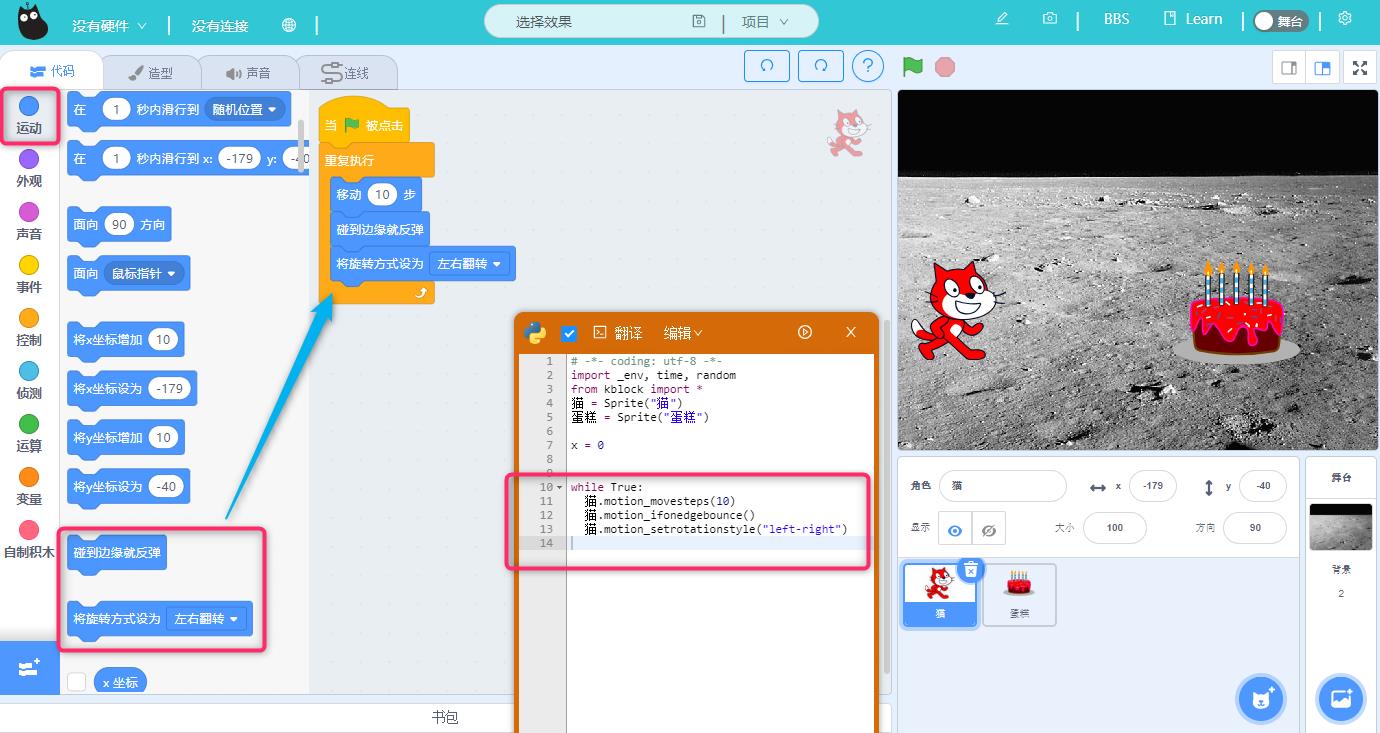Select the 侦测 sensing category
The image size is (1380, 733).
pyautogui.click(x=29, y=381)
